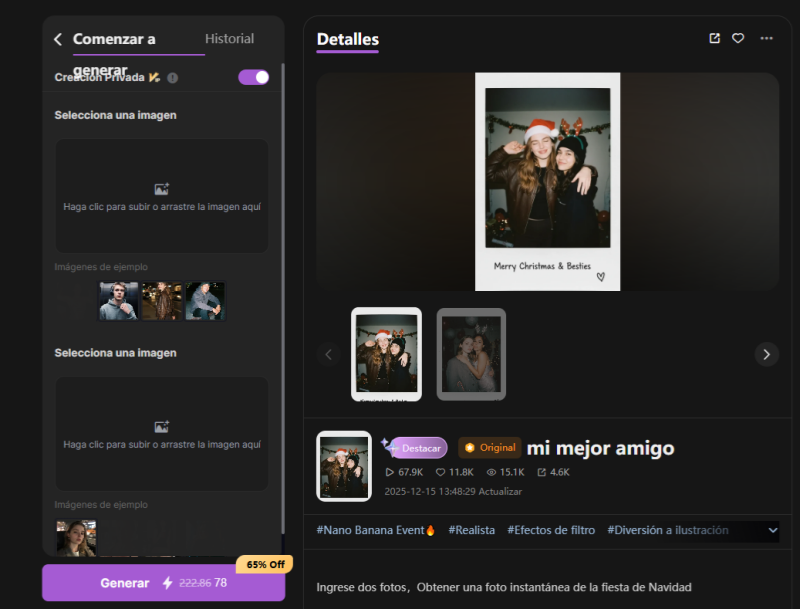Click the right arrow to see more images
The height and width of the screenshot is (609, 800).
pyautogui.click(x=767, y=354)
